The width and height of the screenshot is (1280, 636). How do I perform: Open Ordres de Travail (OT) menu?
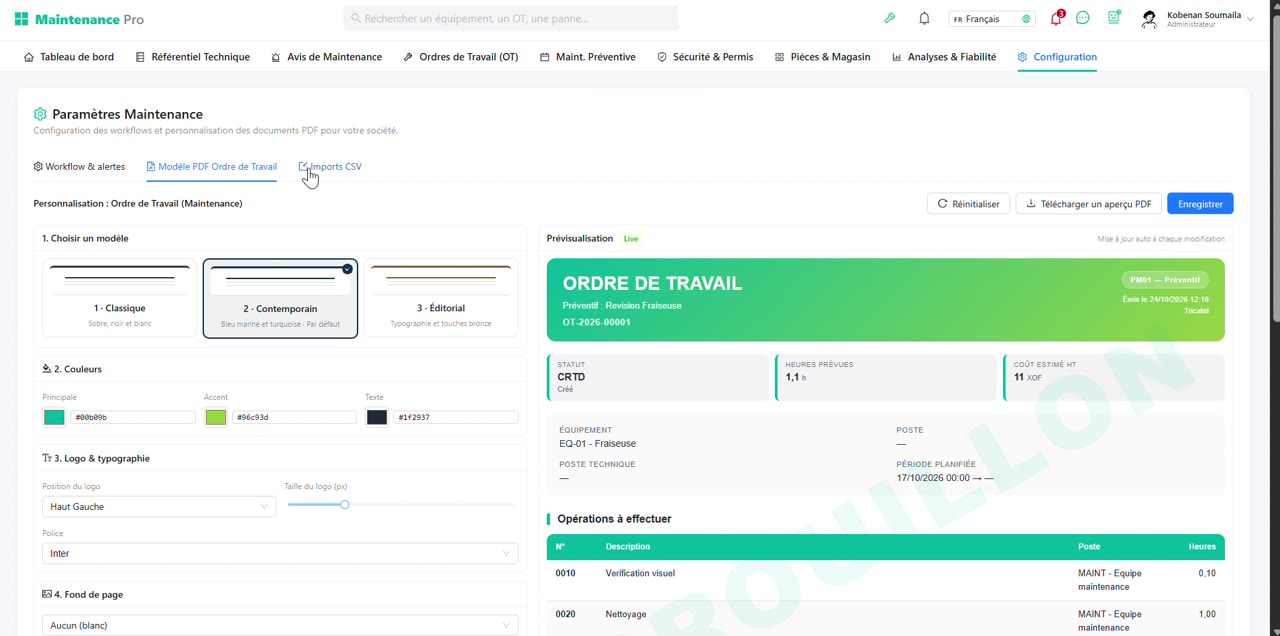click(461, 57)
